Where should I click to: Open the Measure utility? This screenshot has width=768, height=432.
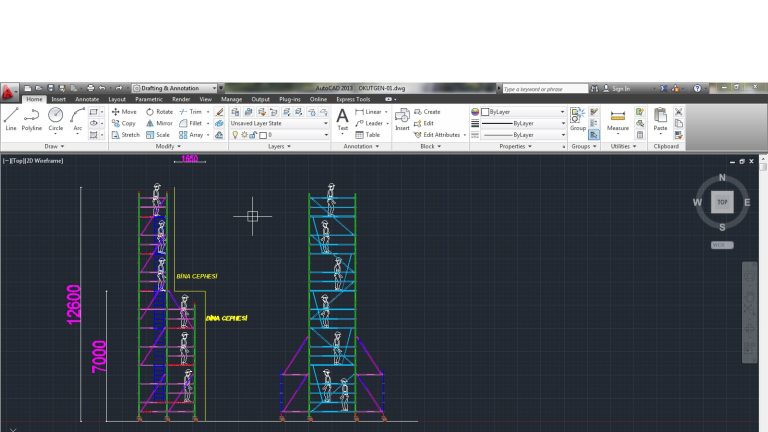pos(618,118)
